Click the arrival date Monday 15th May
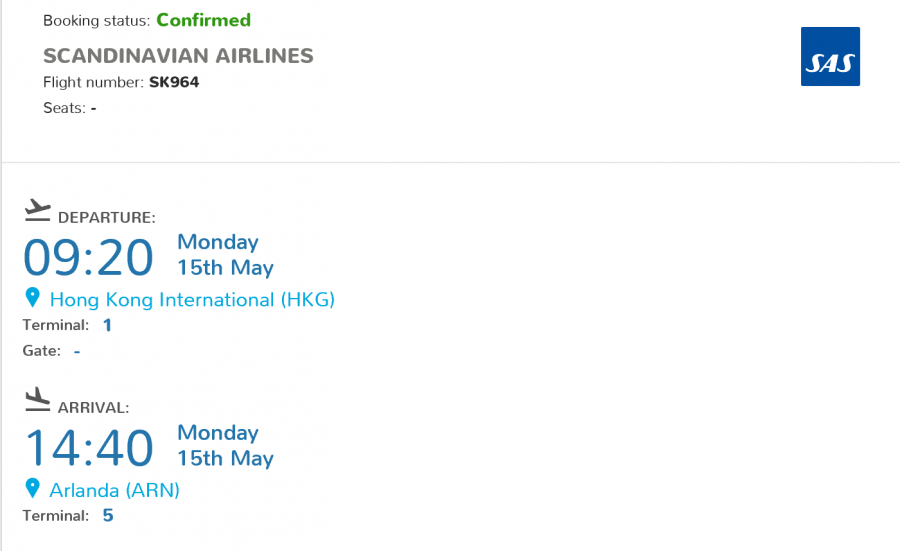Screen dimensions: 900x551 [224, 445]
